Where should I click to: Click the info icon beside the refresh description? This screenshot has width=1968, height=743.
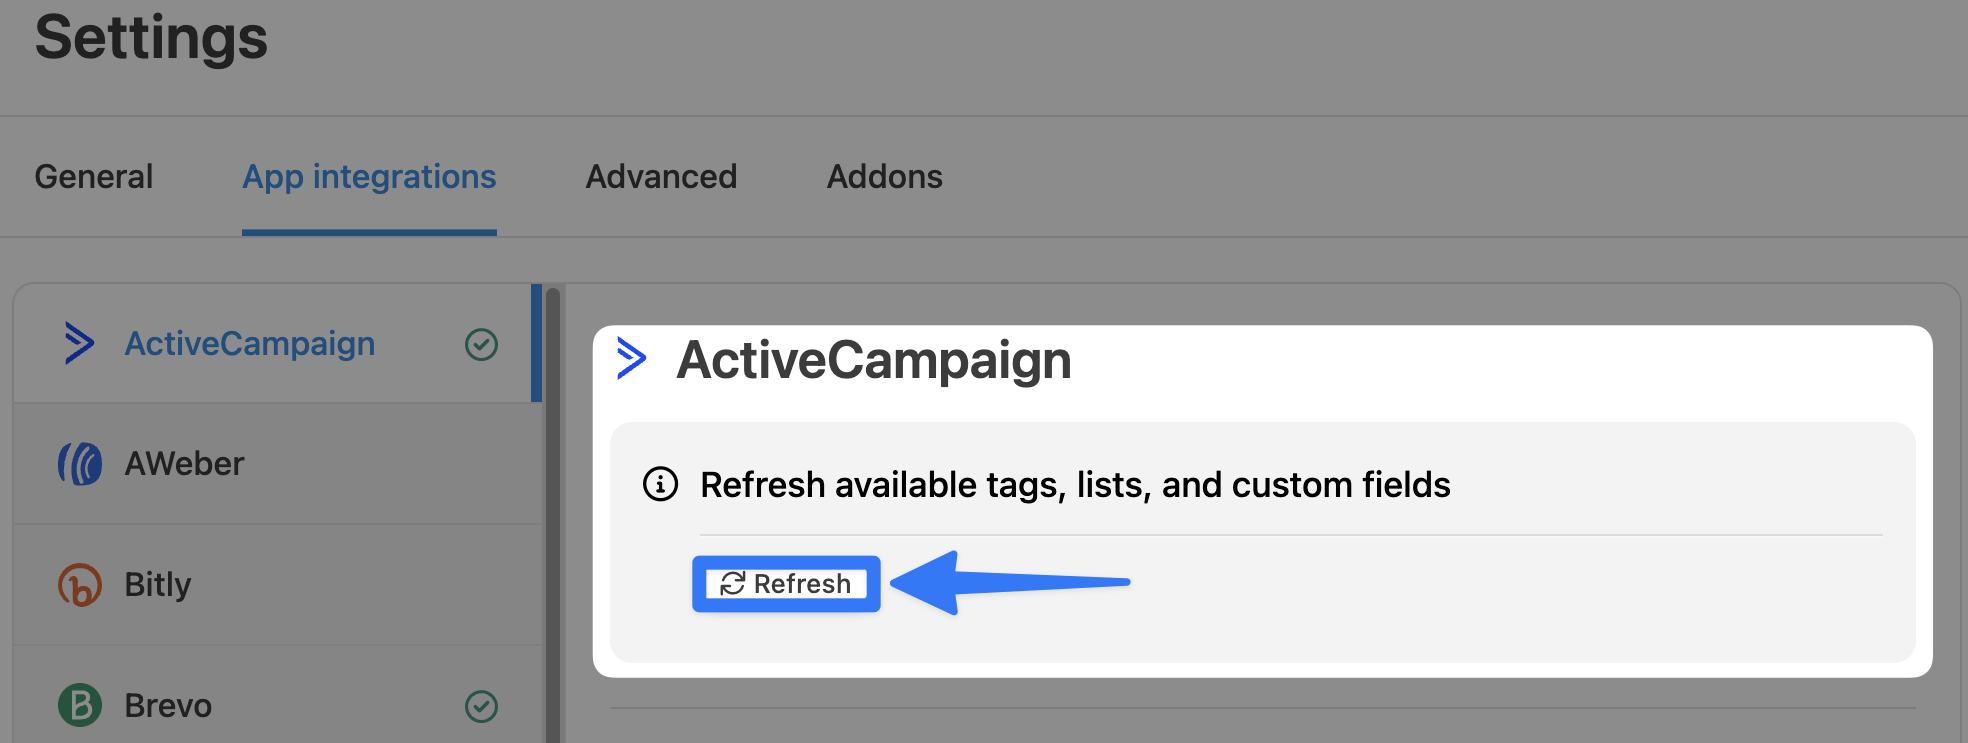pyautogui.click(x=660, y=484)
